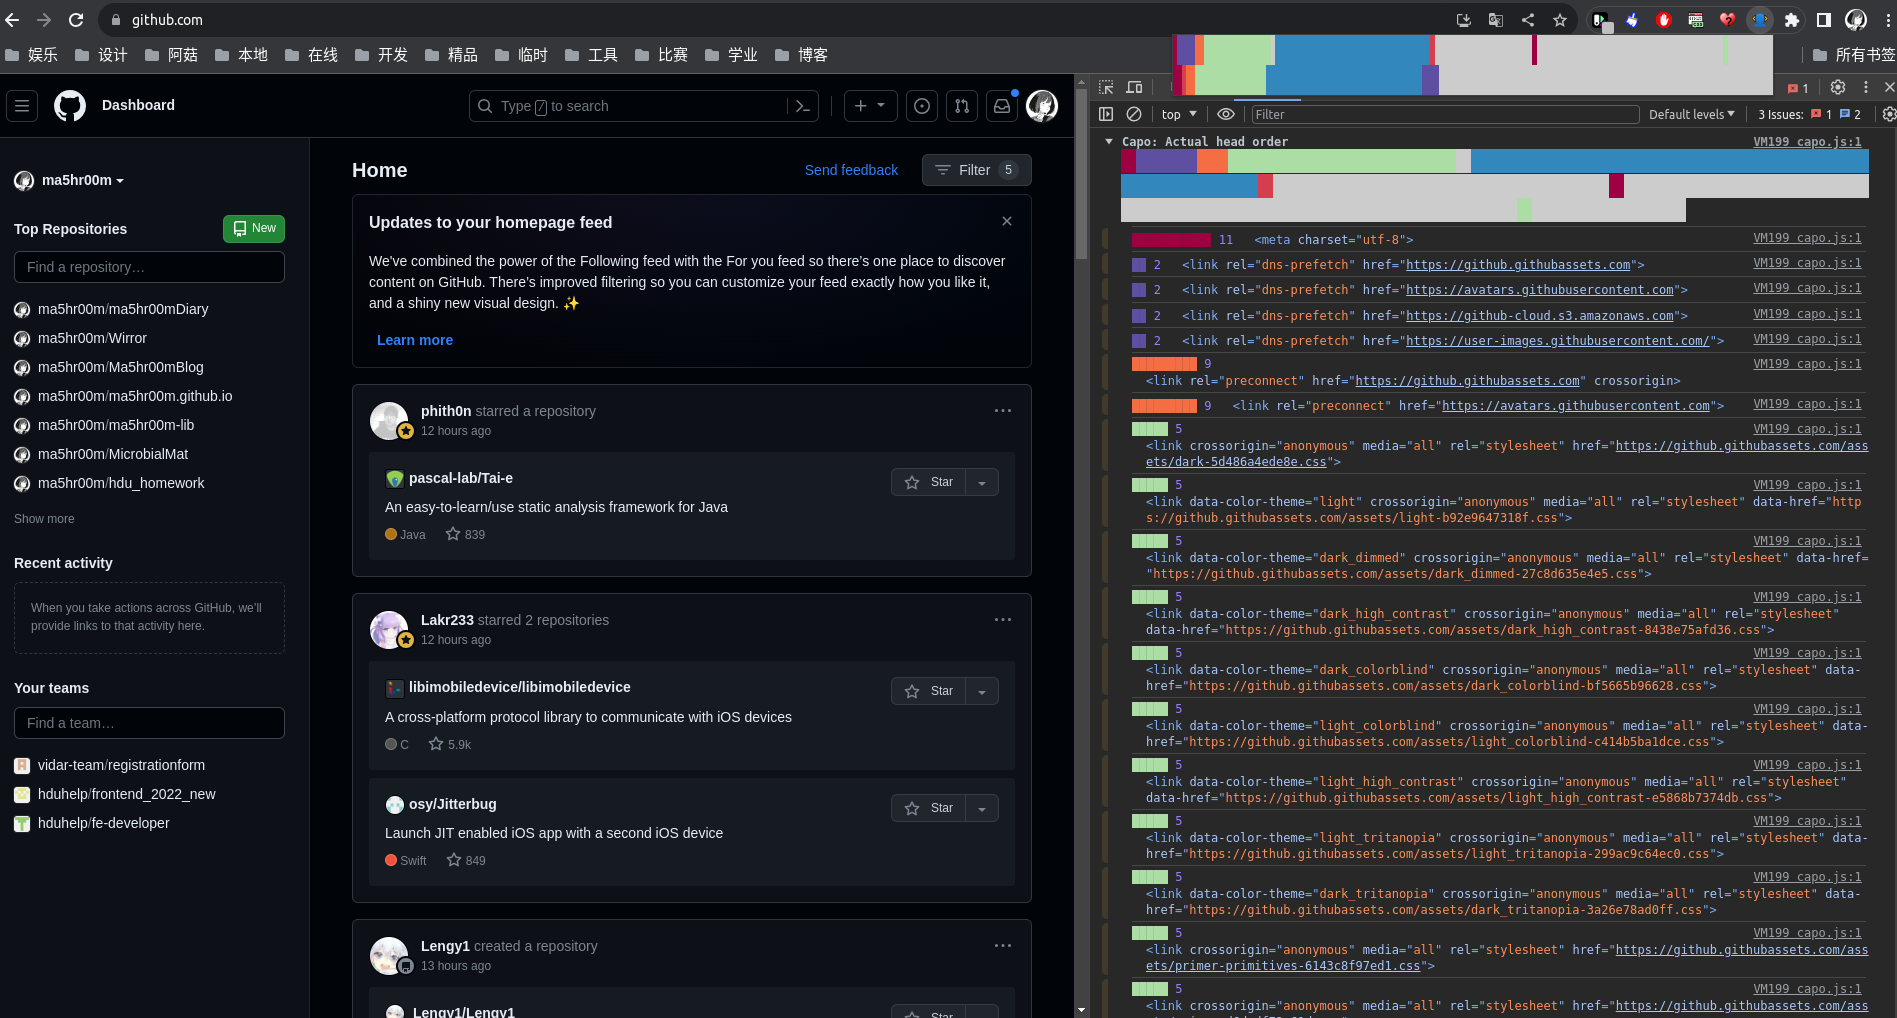
Task: Click the GitHub Octocat logo
Action: pyautogui.click(x=70, y=105)
